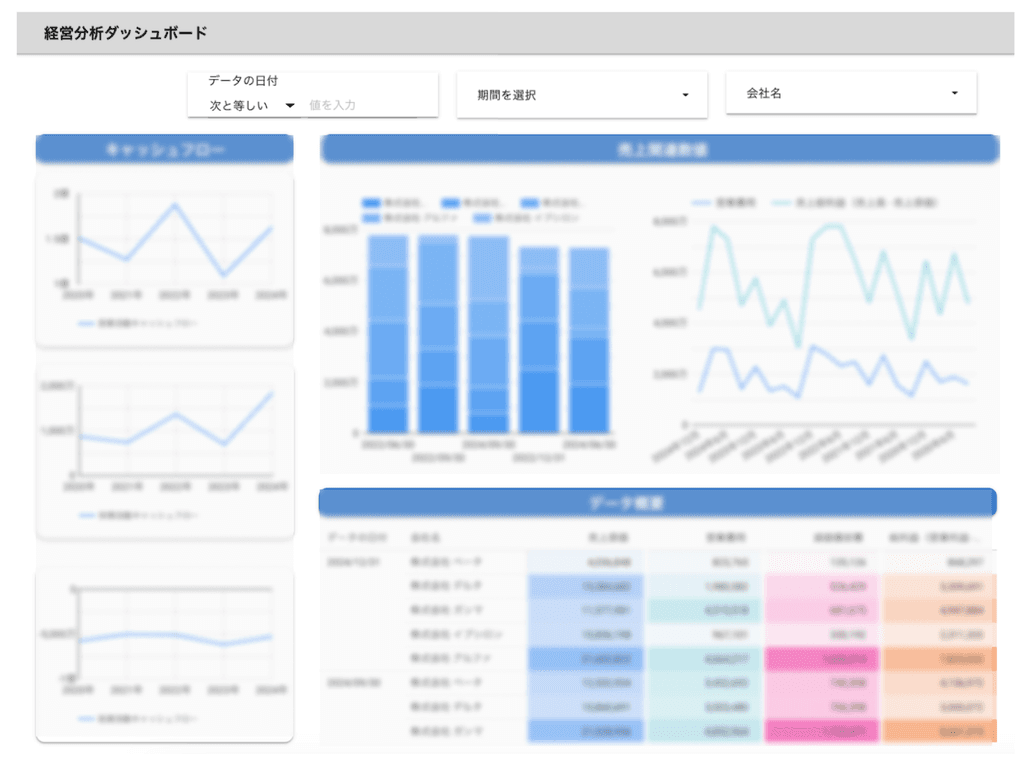Click the 値を入力 input field
The height and width of the screenshot is (759, 1024).
tap(360, 105)
